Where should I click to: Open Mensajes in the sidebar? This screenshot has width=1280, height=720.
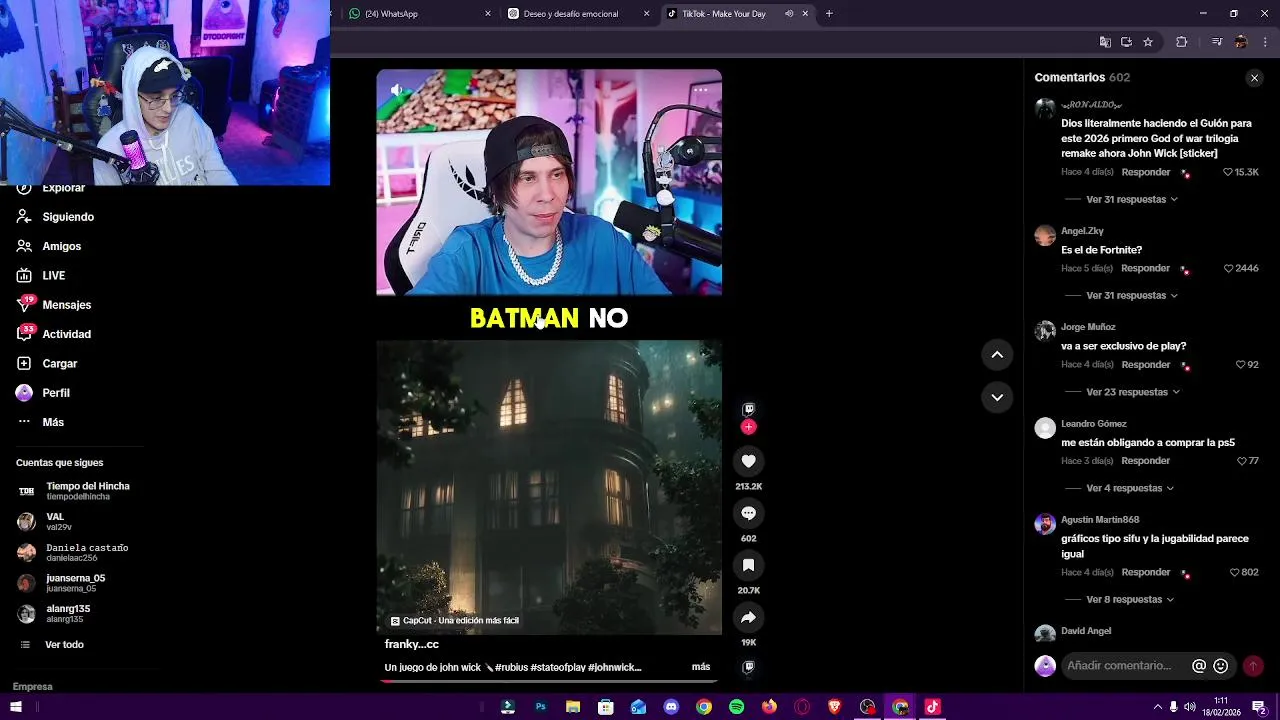(x=67, y=305)
